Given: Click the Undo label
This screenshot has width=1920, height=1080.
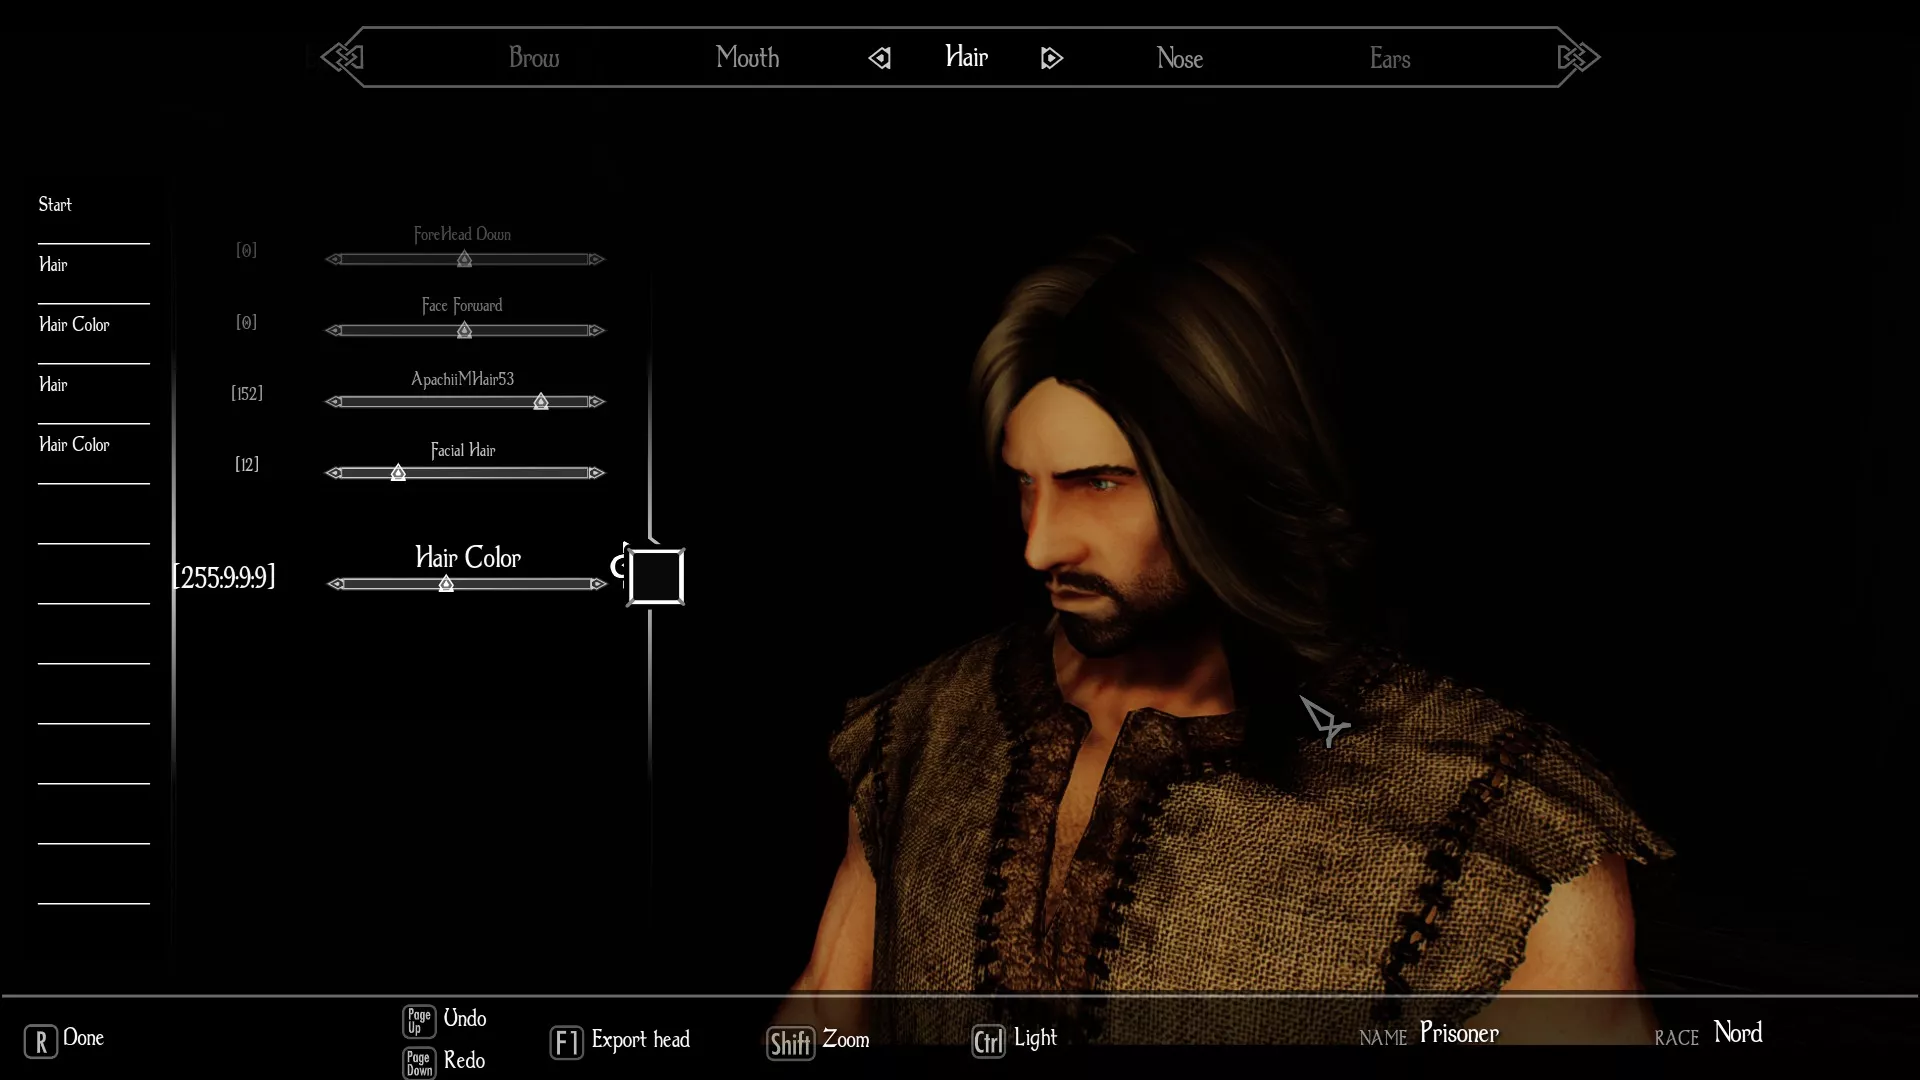Looking at the screenshot, I should coord(465,1018).
